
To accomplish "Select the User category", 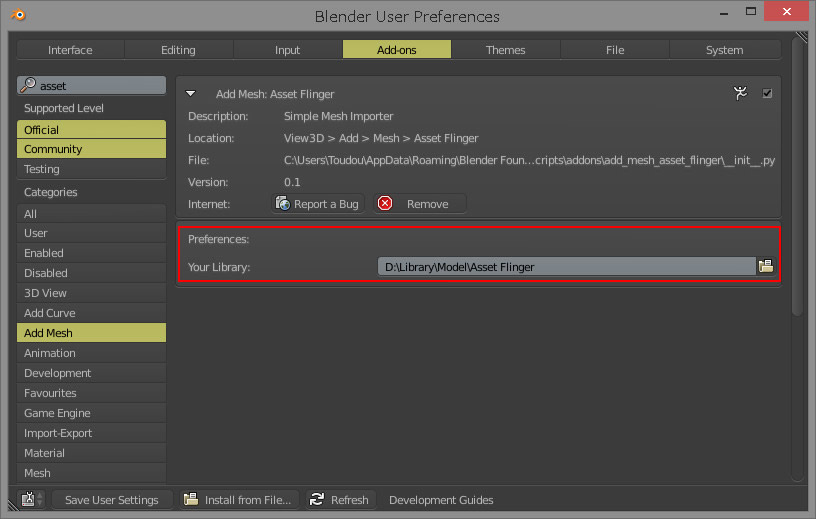I will click(92, 233).
